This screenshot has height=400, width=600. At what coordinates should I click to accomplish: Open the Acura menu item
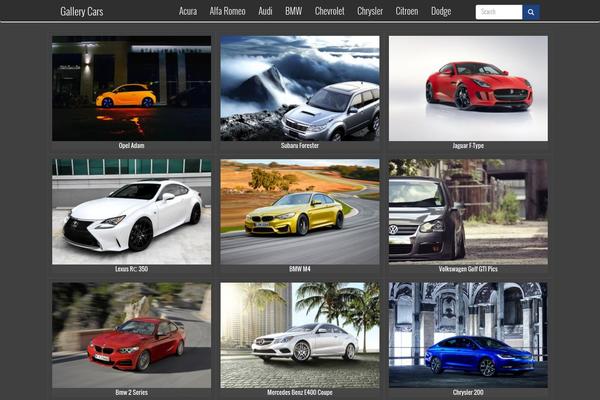(188, 11)
